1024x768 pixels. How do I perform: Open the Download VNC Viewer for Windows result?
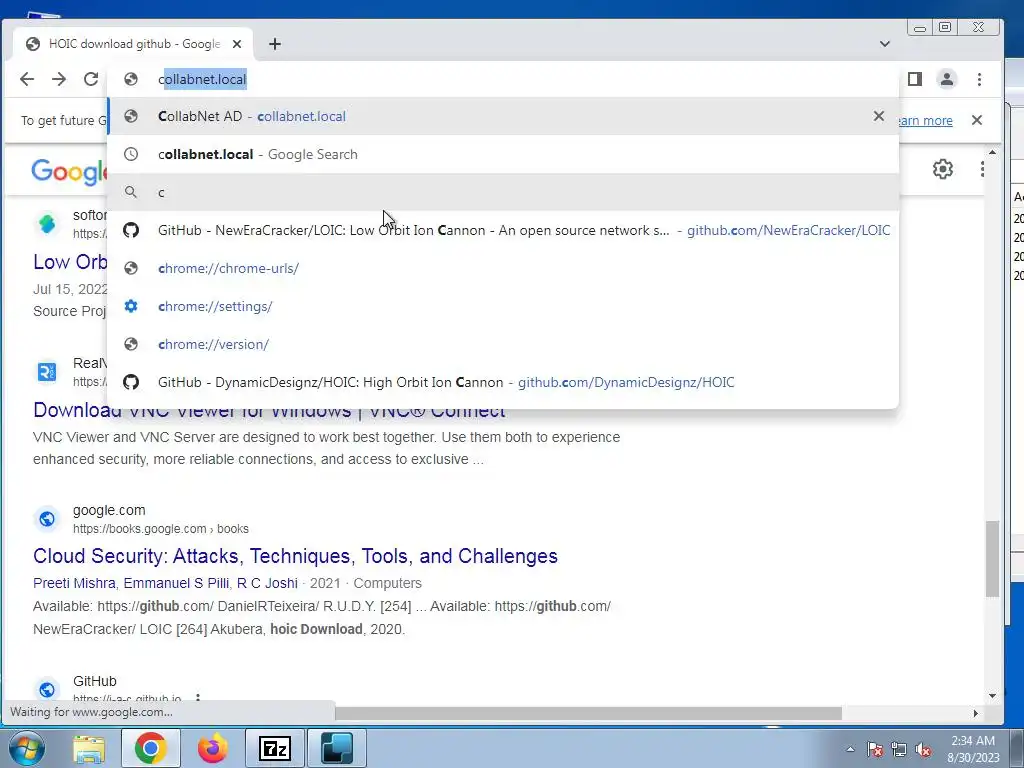tap(269, 410)
